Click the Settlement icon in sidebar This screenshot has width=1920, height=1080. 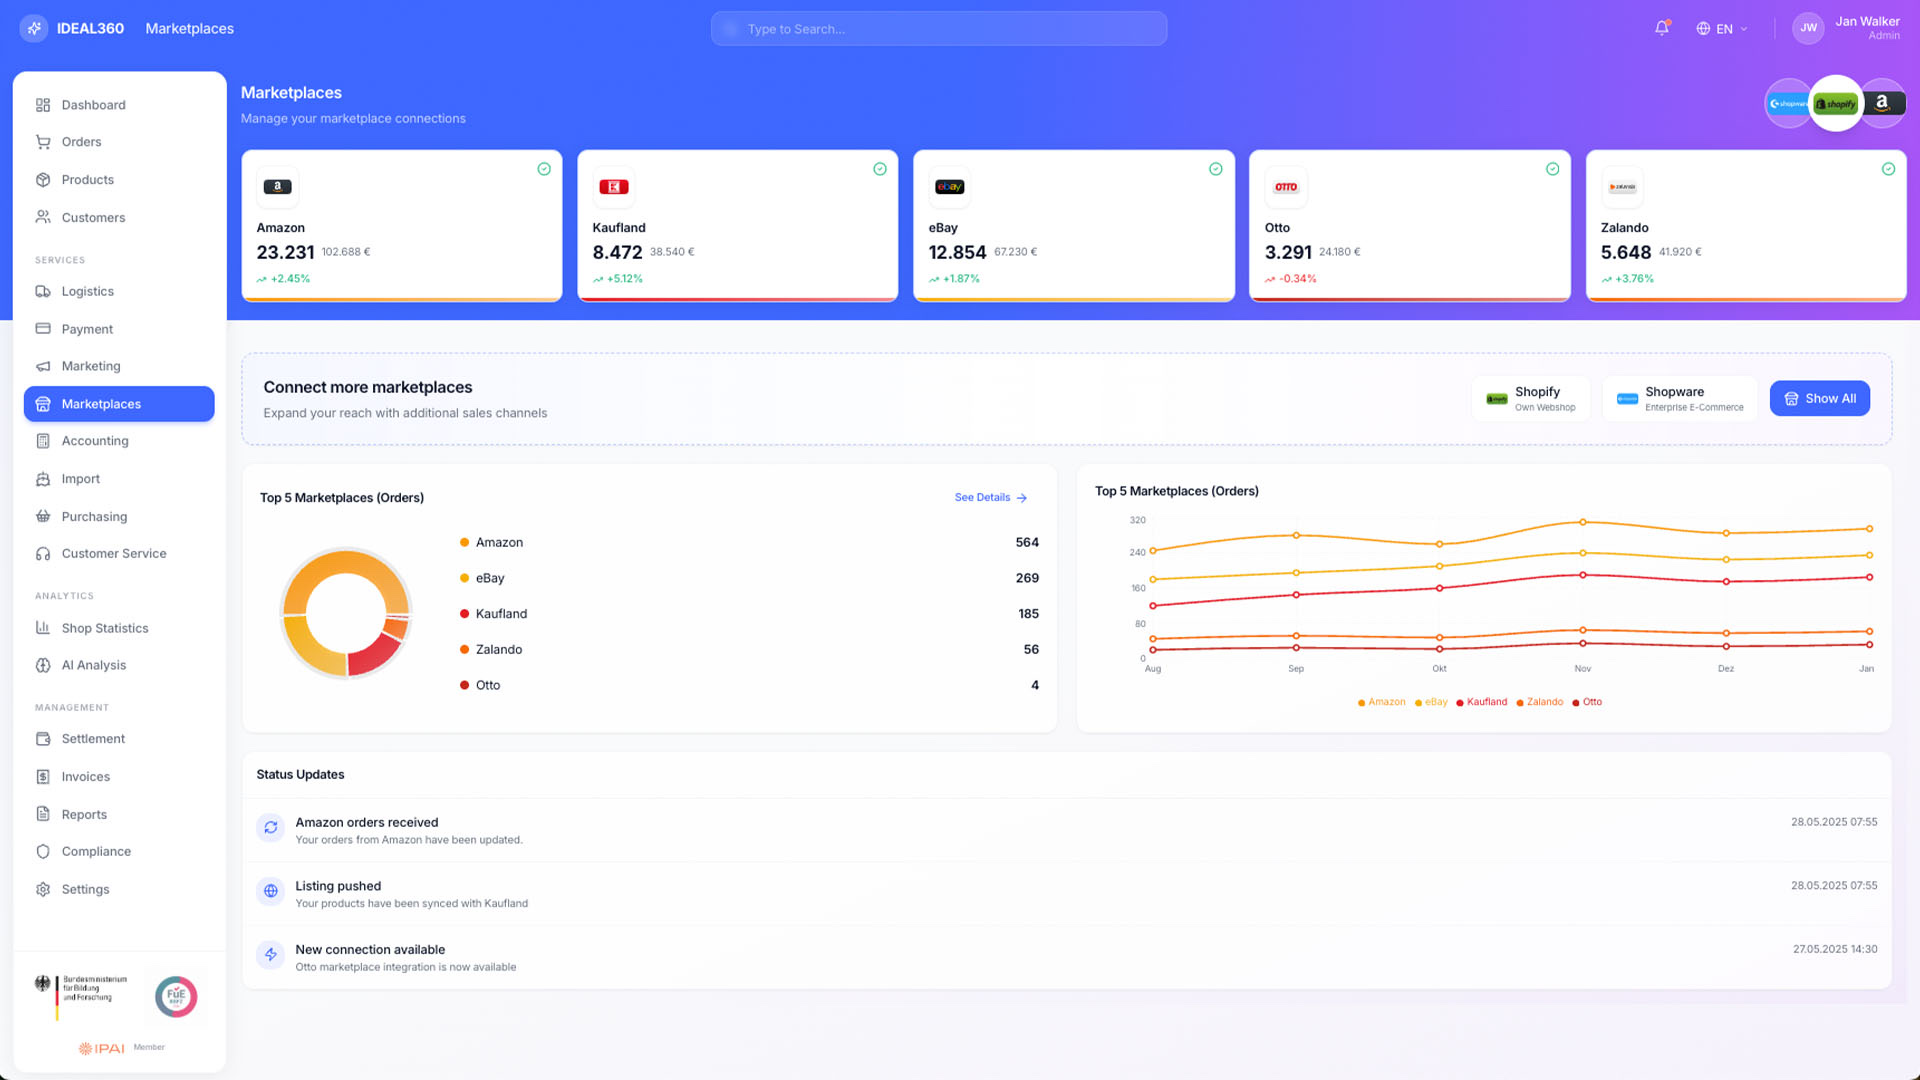click(43, 739)
